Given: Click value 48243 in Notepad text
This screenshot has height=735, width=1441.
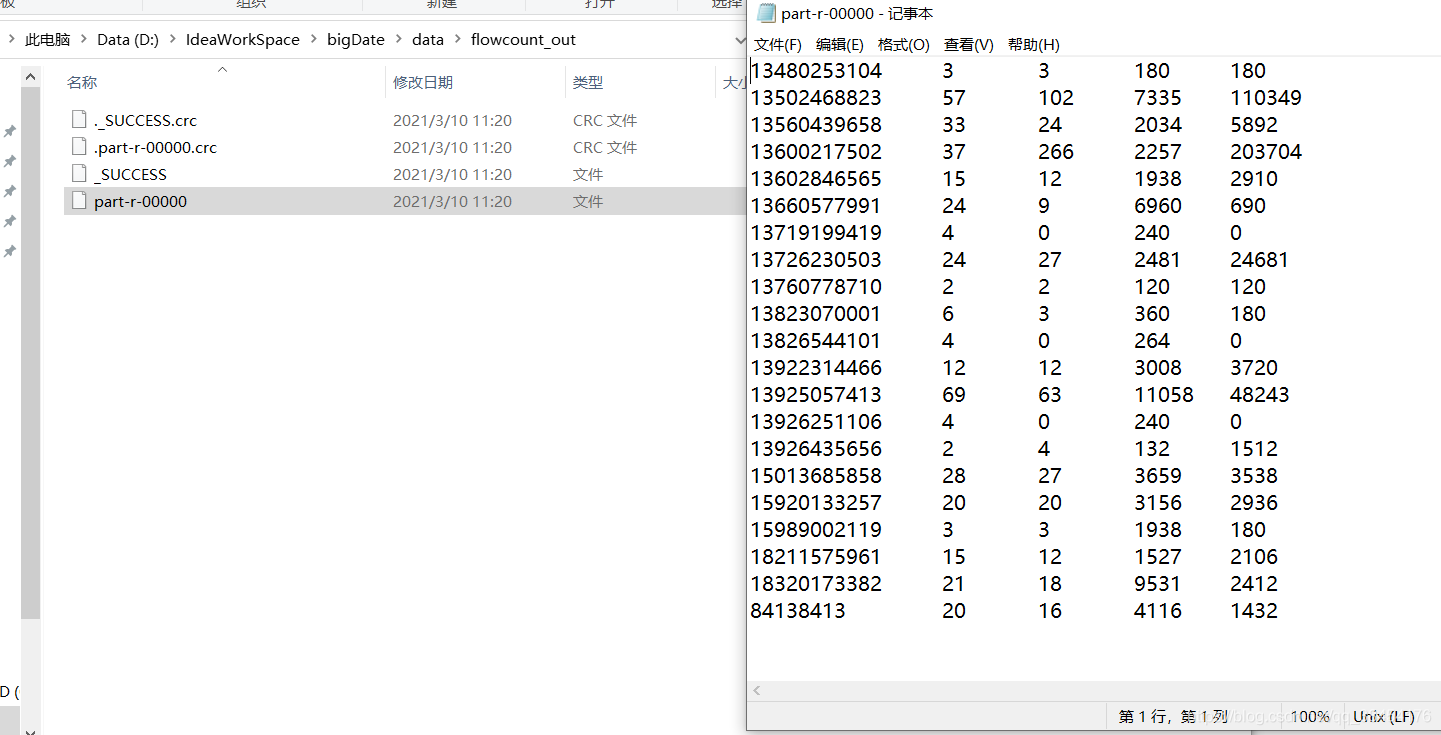Looking at the screenshot, I should (x=1260, y=395).
